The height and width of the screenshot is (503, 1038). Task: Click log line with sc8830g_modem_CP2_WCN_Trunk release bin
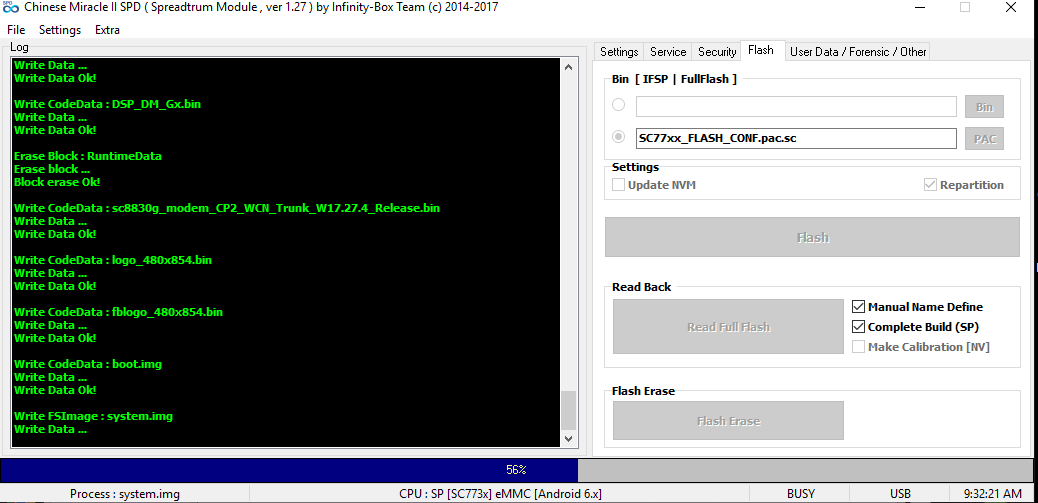(x=227, y=208)
